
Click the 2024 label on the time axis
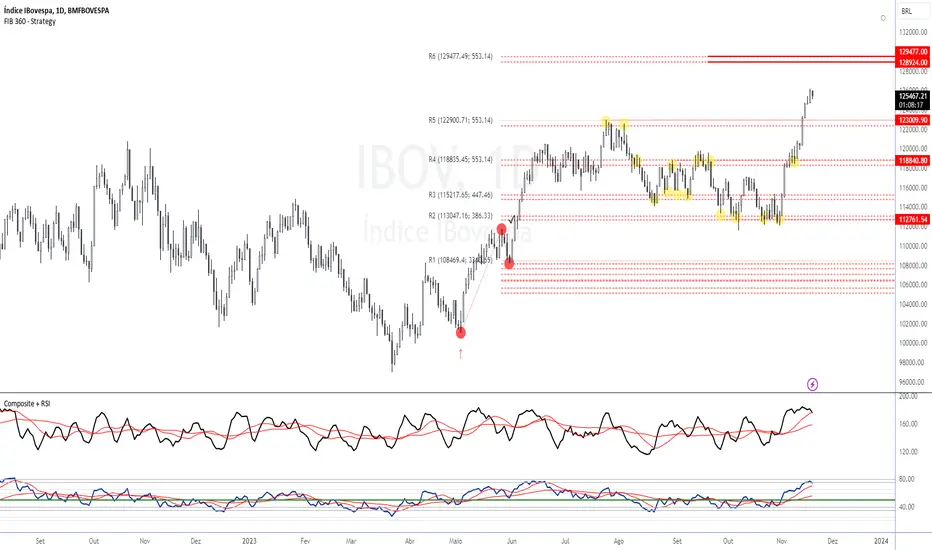(881, 541)
